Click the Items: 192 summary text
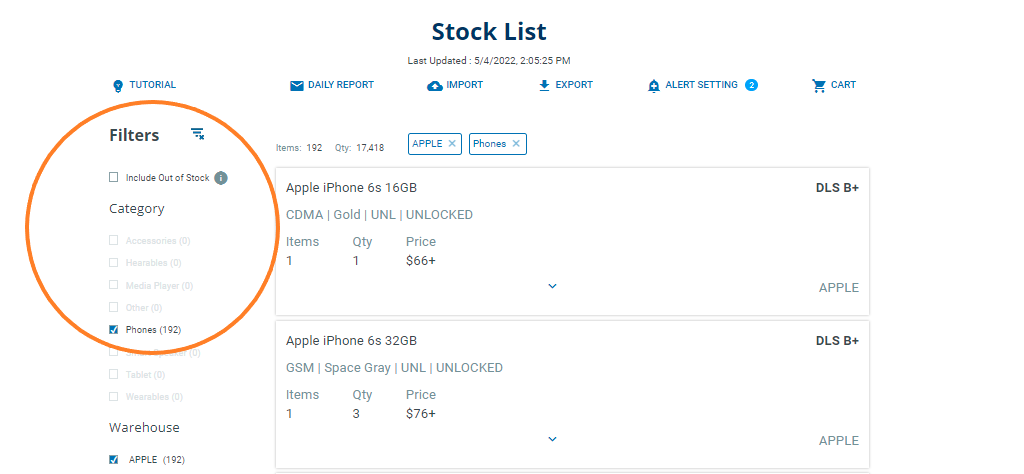The image size is (1024, 474). click(x=299, y=148)
